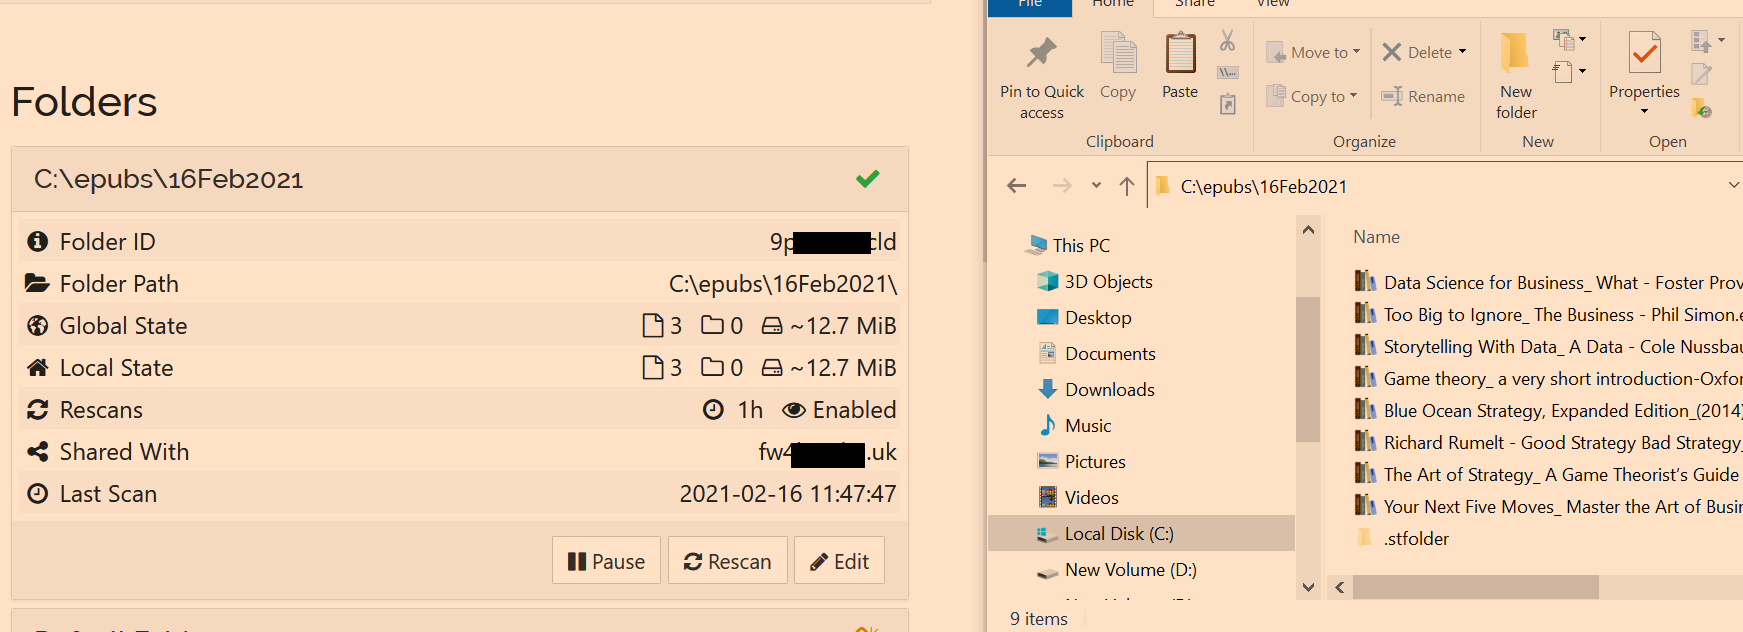Open the Move to dropdown

[x=1313, y=52]
